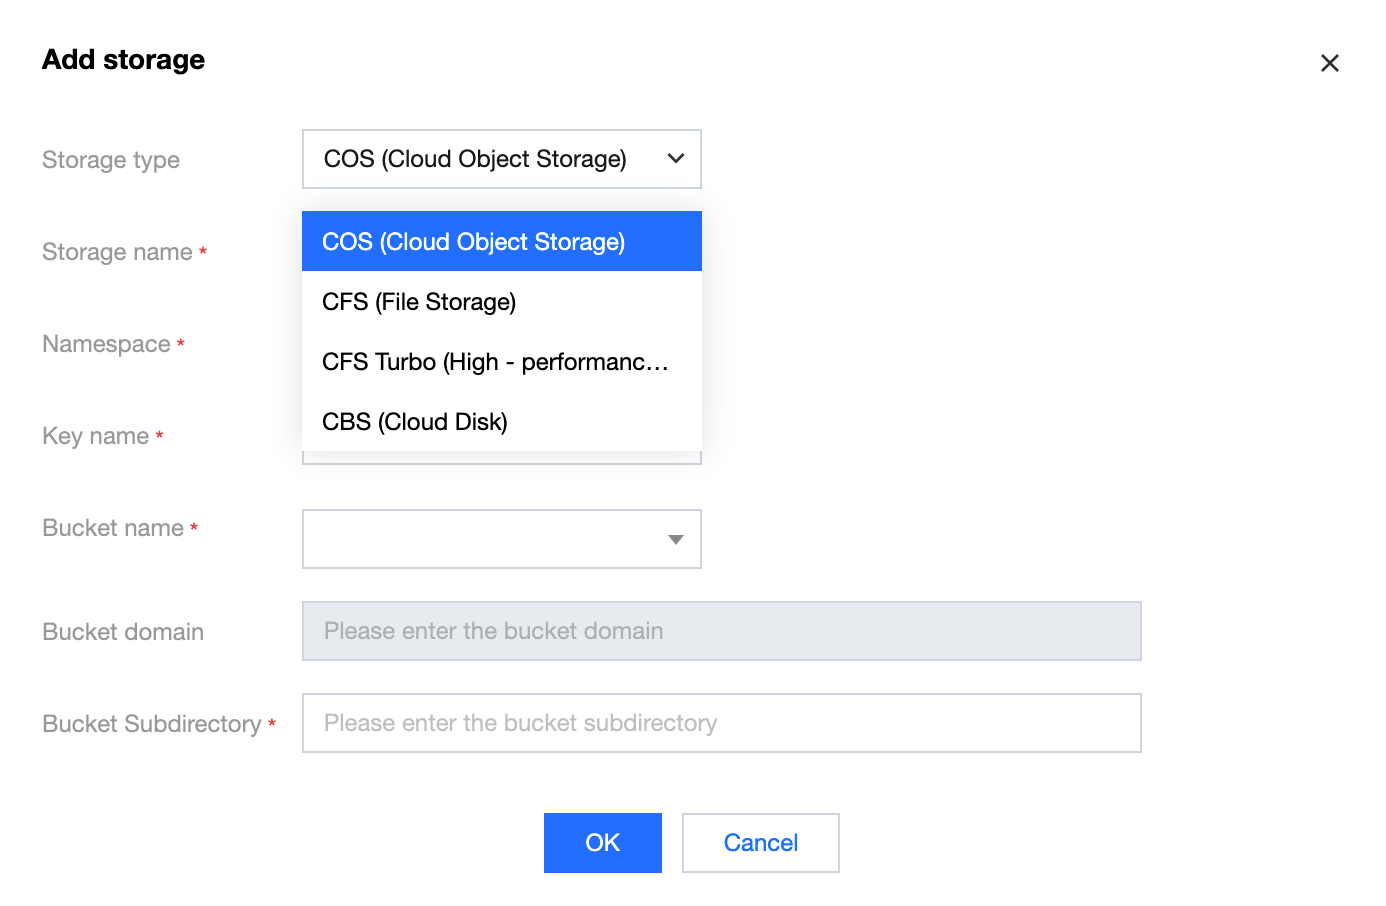Choose the highlighted COS (Cloud Object Storage) option
1386x906 pixels.
point(473,242)
